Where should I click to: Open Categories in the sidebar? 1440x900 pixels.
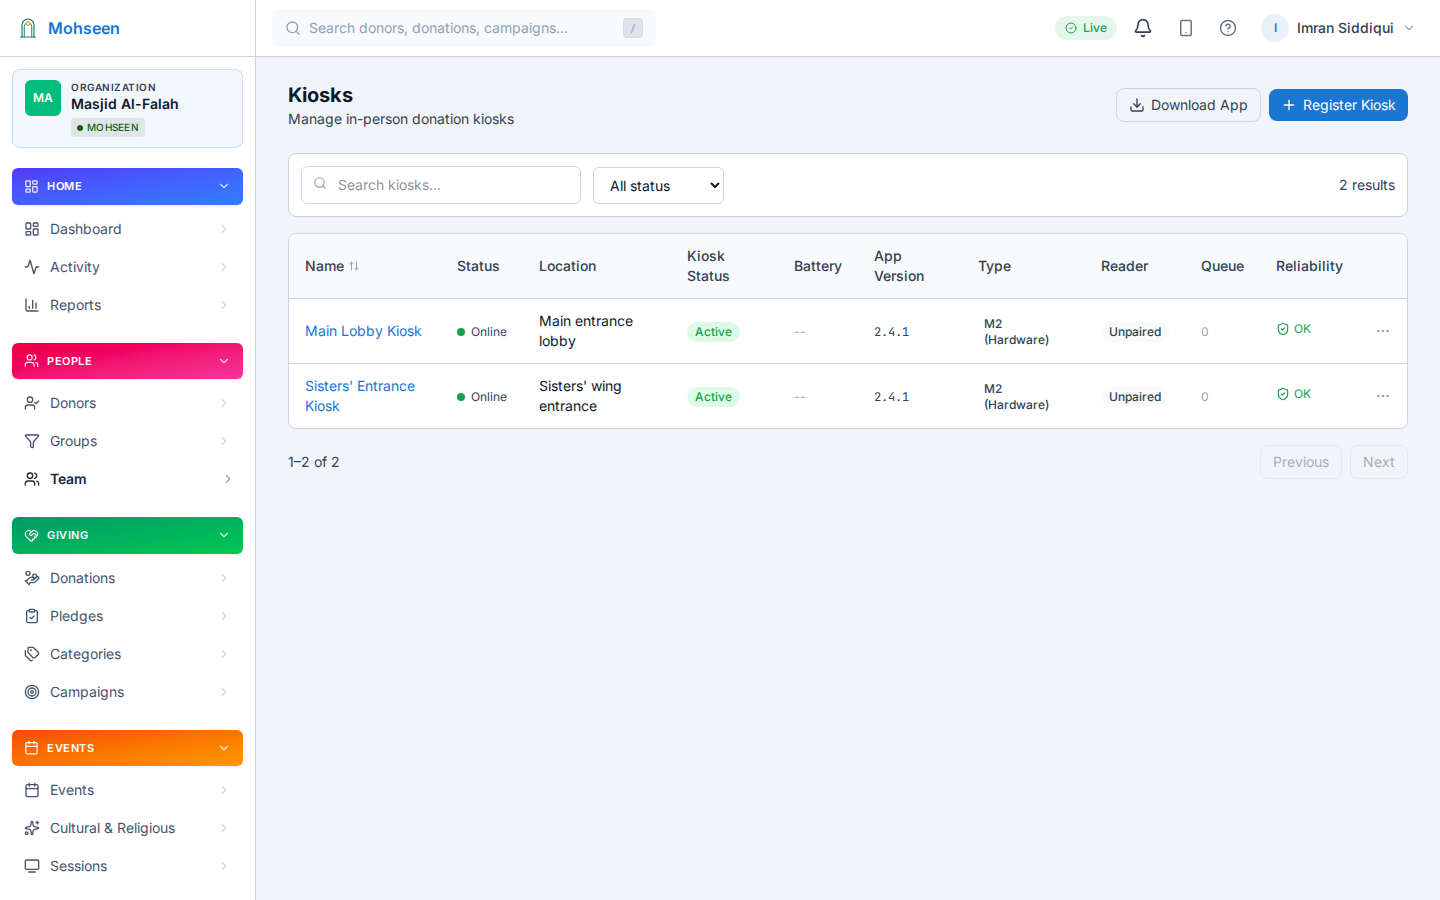127,654
